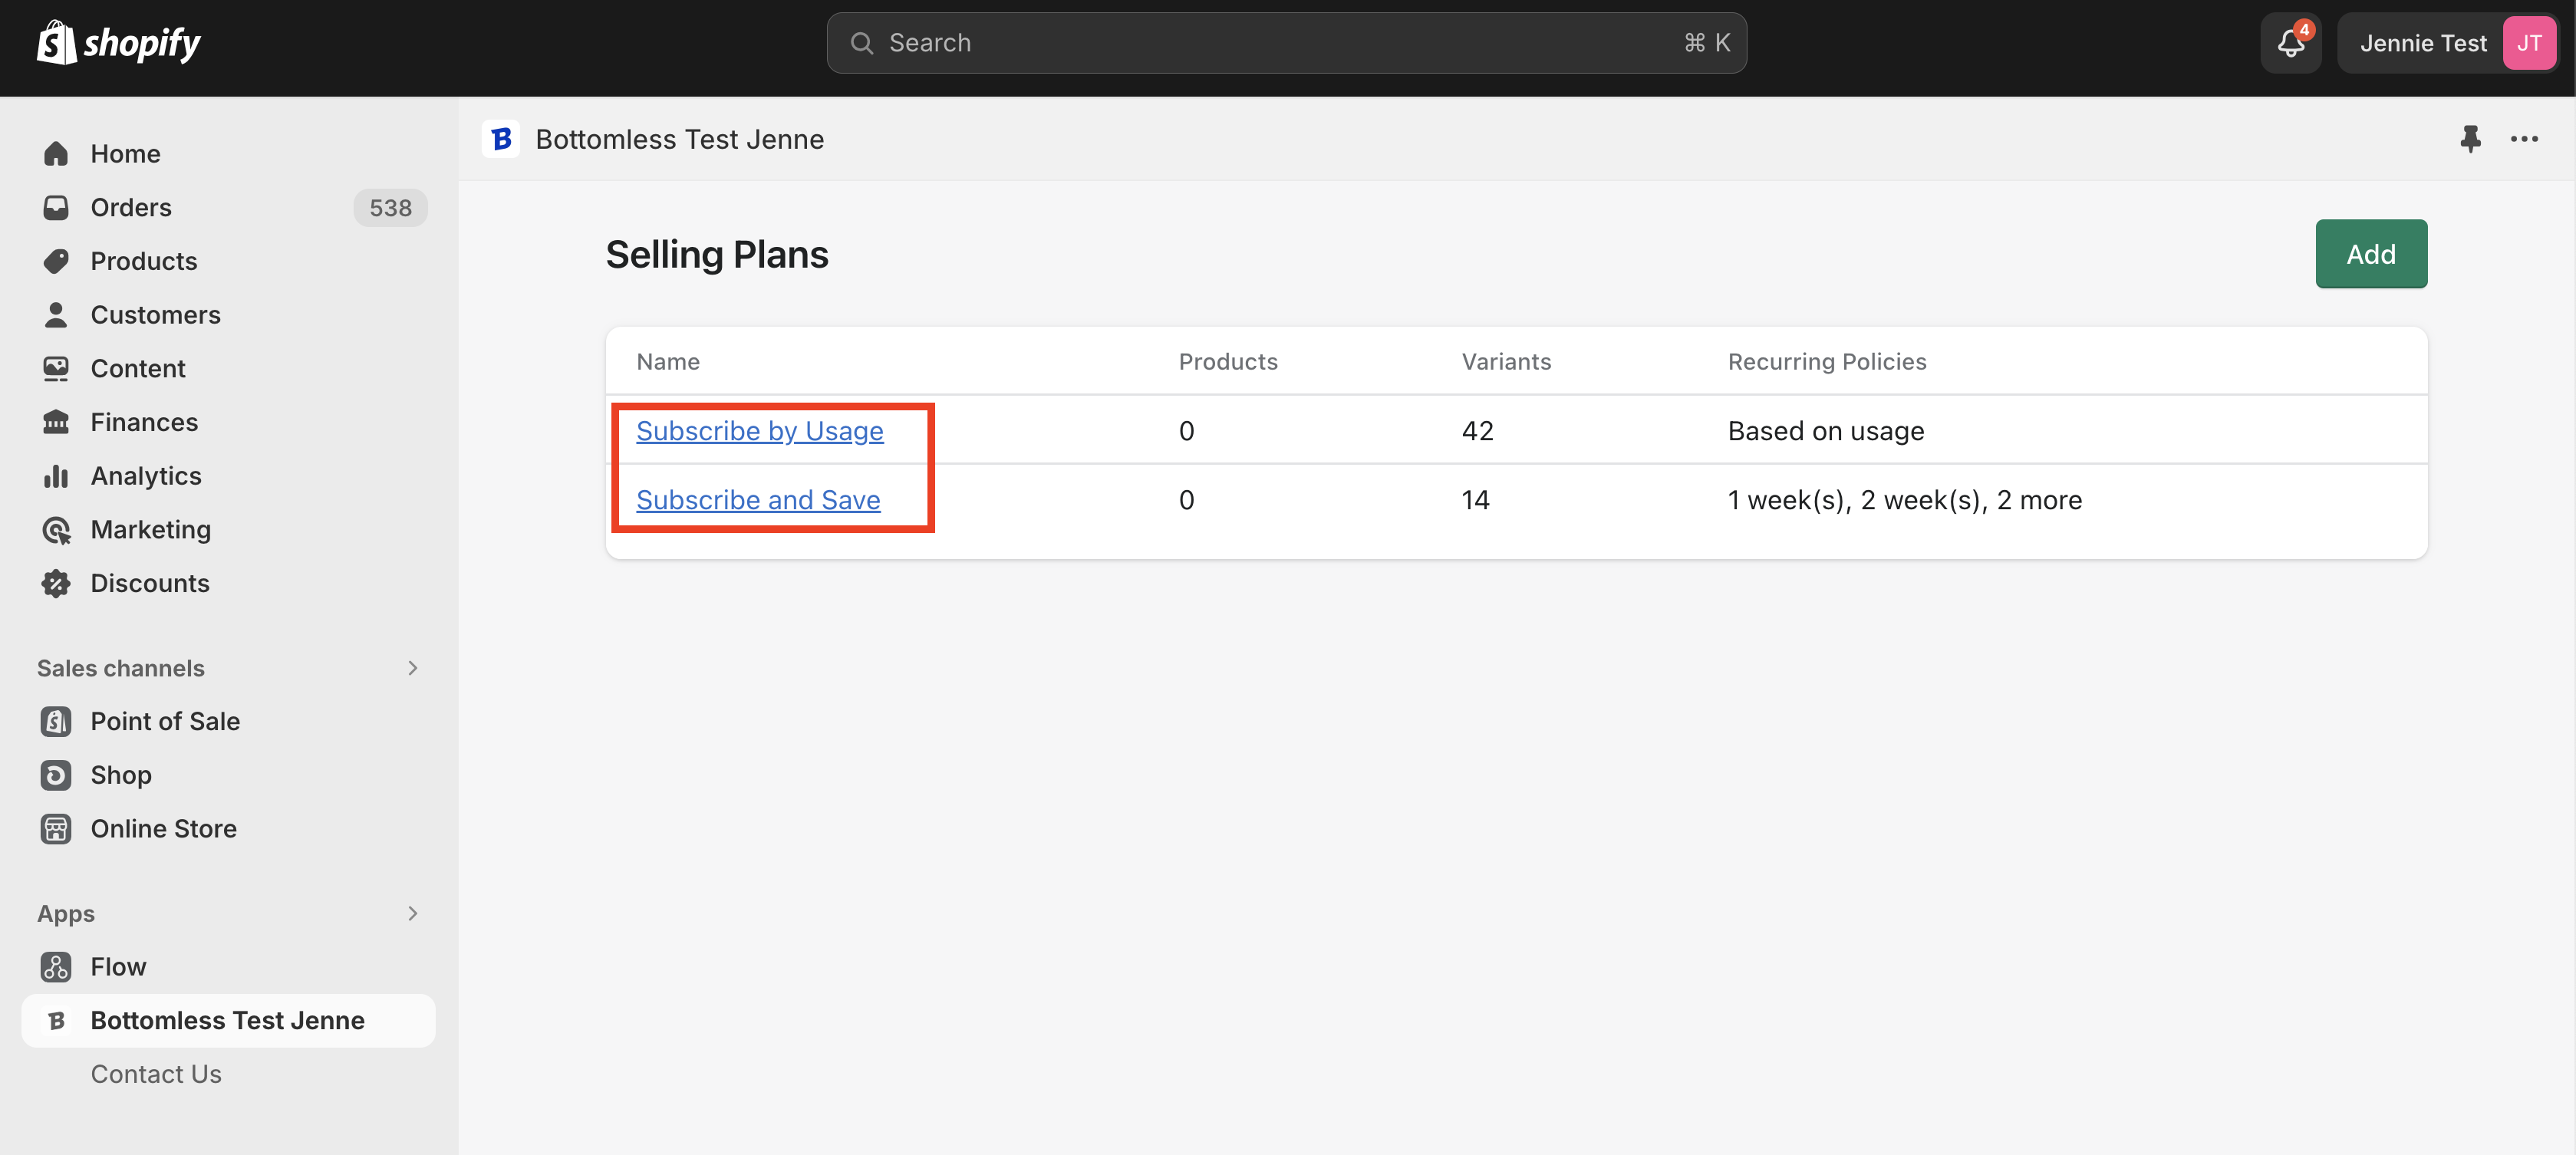Click the 42 variants value
Screen dimensions: 2576x1155
(x=1477, y=431)
